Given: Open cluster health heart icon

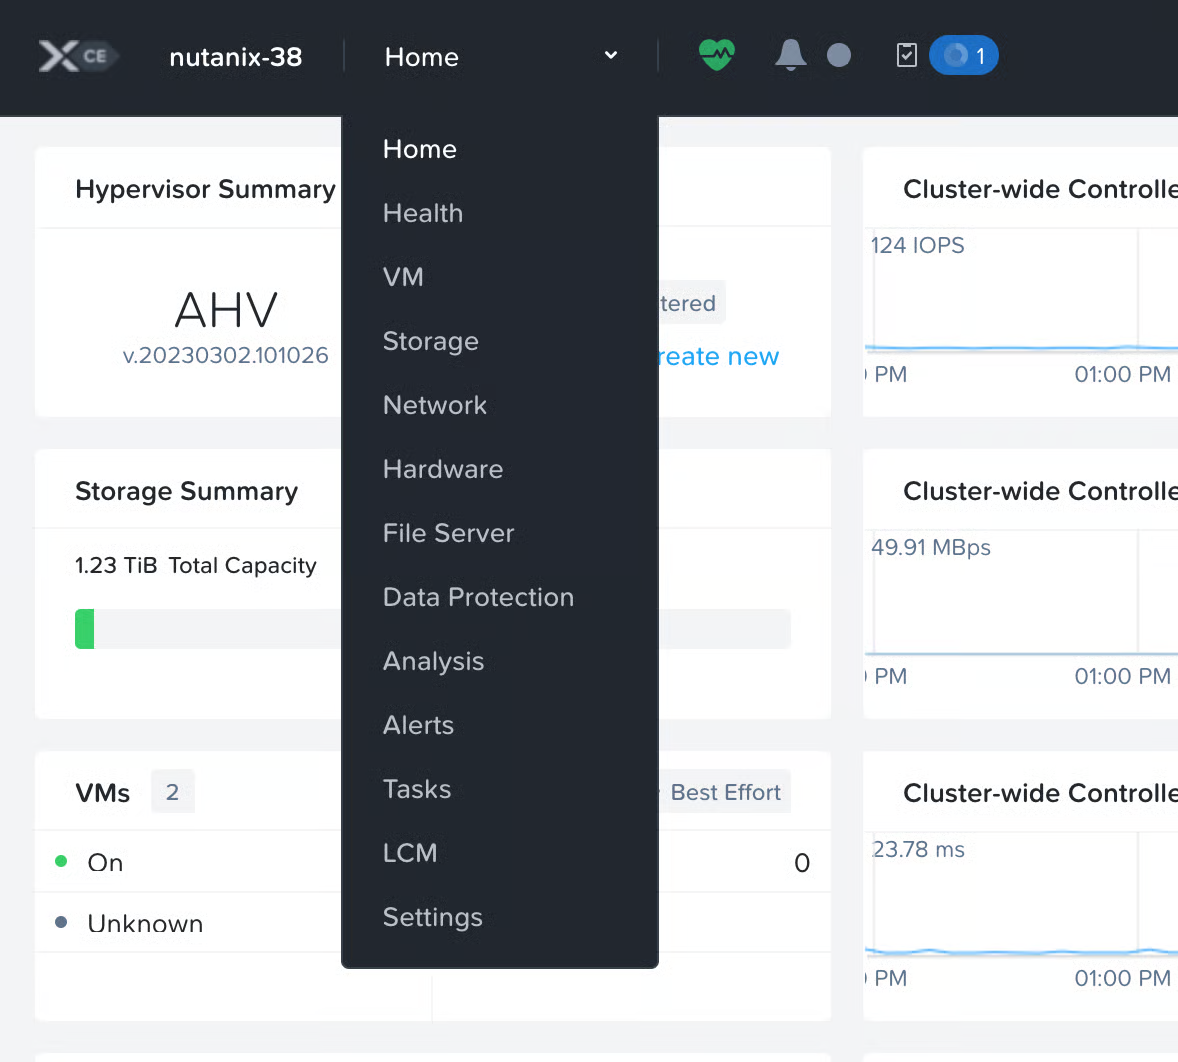Looking at the screenshot, I should (x=716, y=55).
